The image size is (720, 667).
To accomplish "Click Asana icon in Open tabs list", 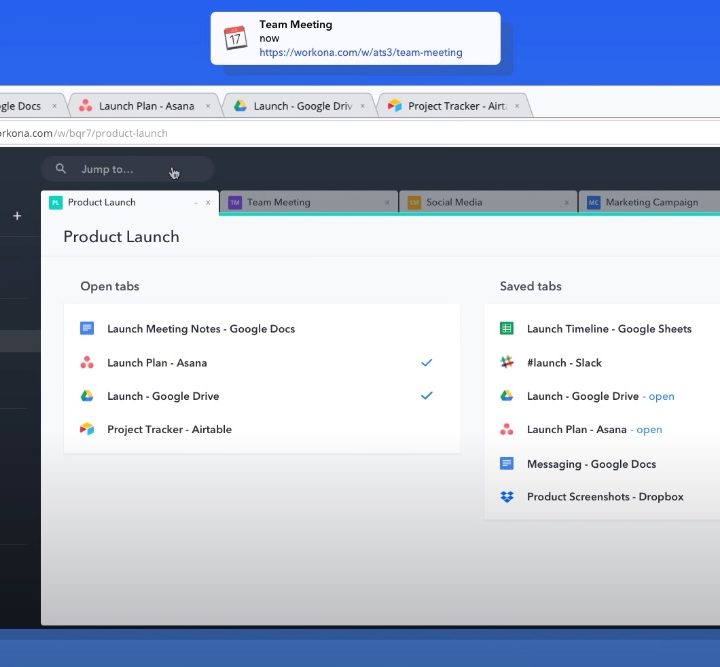I will coord(87,363).
